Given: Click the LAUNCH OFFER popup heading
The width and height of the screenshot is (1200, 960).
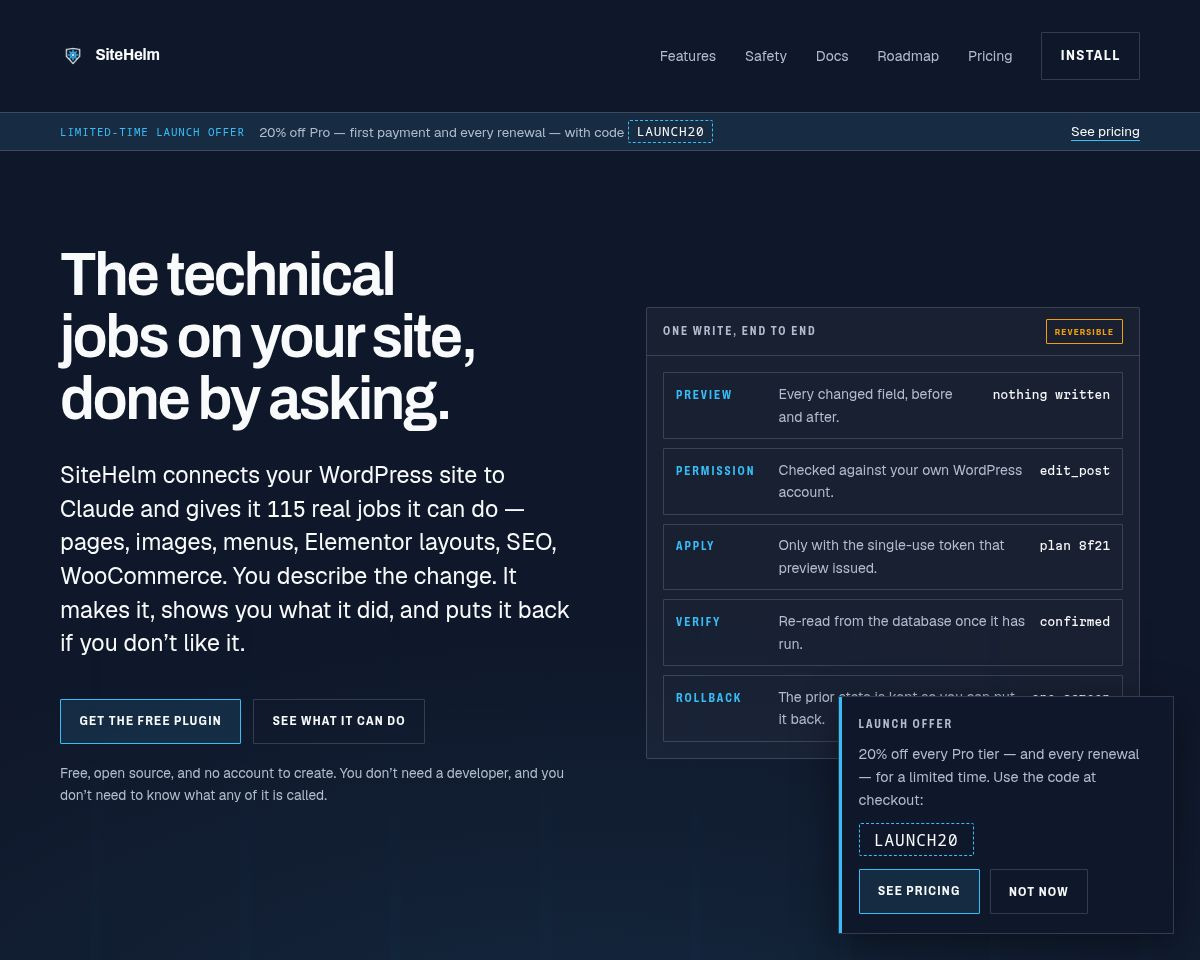Looking at the screenshot, I should [905, 724].
